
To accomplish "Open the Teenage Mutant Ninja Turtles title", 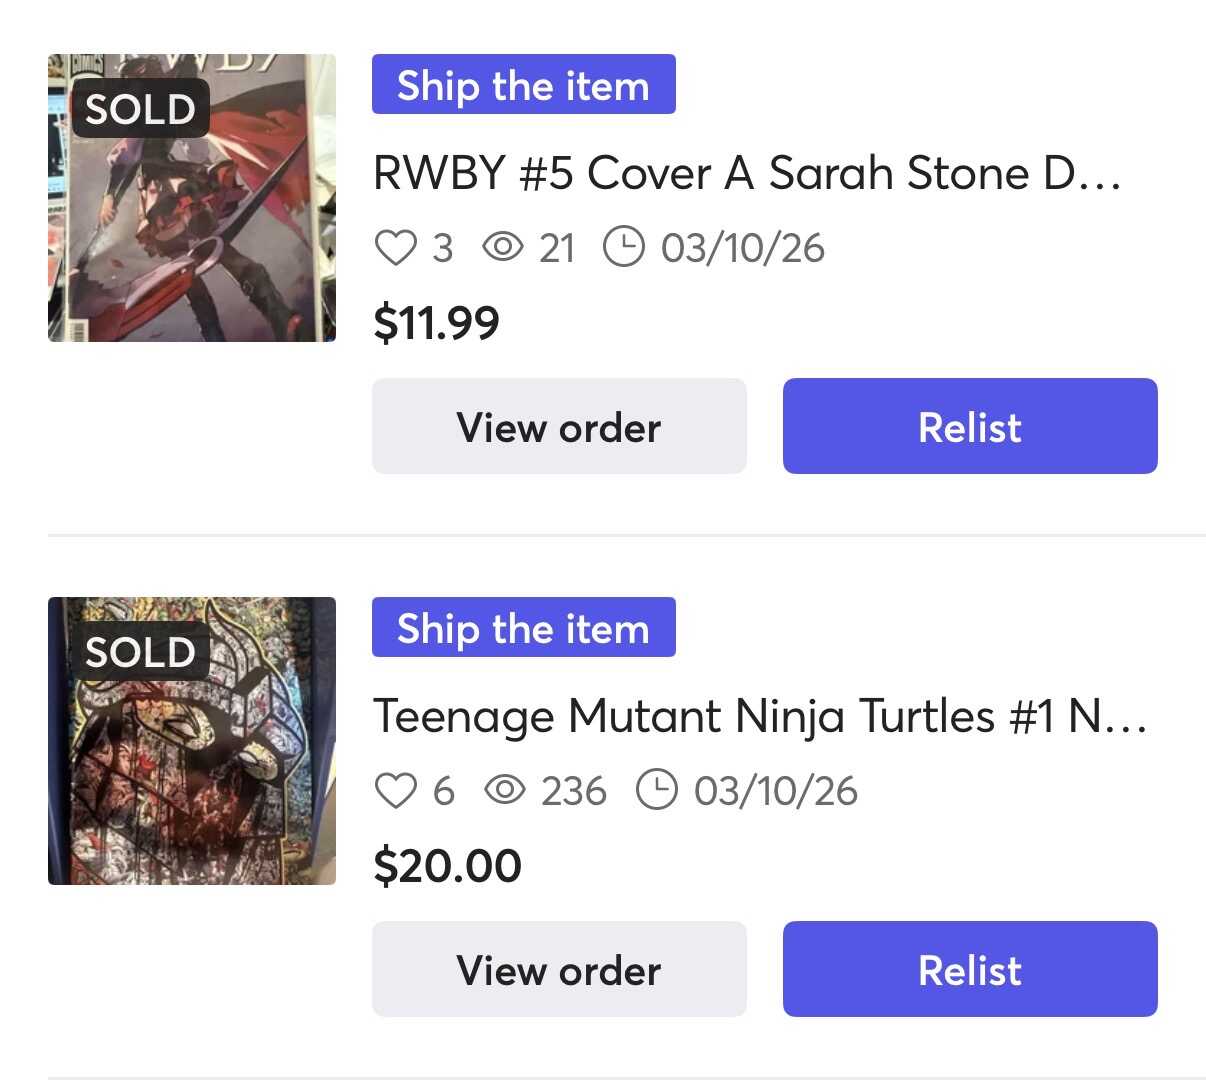I will [x=759, y=716].
